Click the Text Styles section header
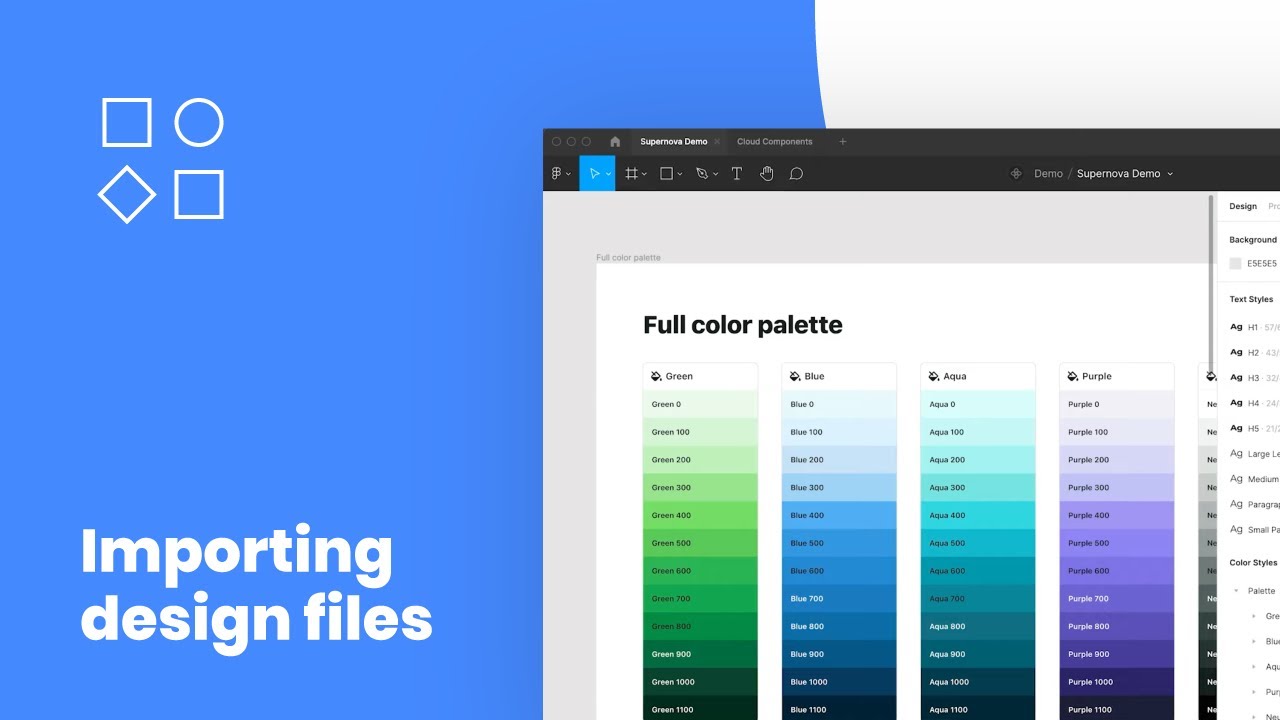The width and height of the screenshot is (1280, 720). (x=1251, y=299)
